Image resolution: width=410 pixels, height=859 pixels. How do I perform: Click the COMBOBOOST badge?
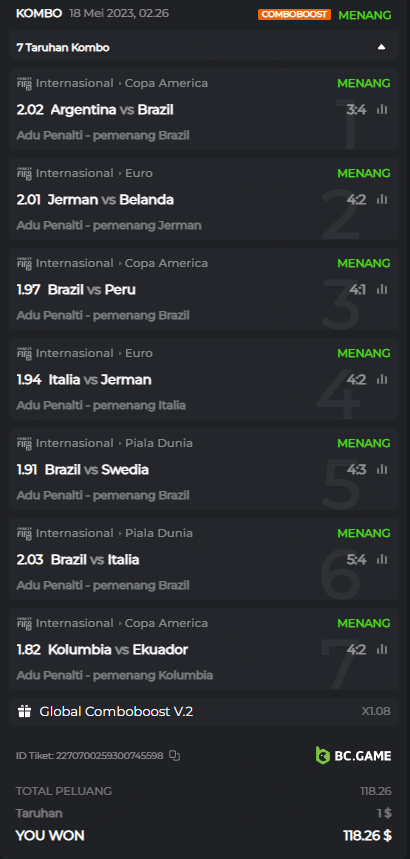point(294,15)
